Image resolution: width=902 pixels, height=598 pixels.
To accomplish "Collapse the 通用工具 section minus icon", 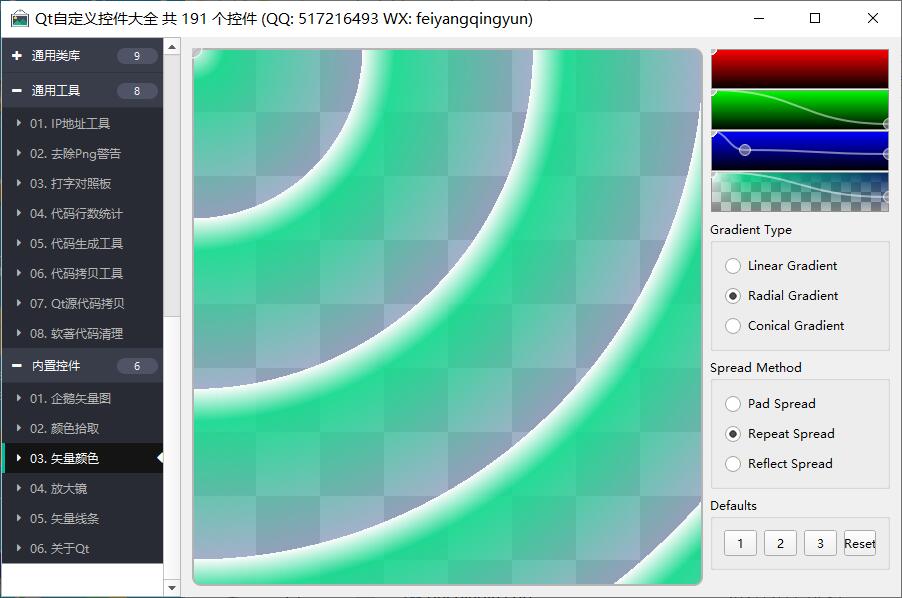I will pyautogui.click(x=16, y=91).
